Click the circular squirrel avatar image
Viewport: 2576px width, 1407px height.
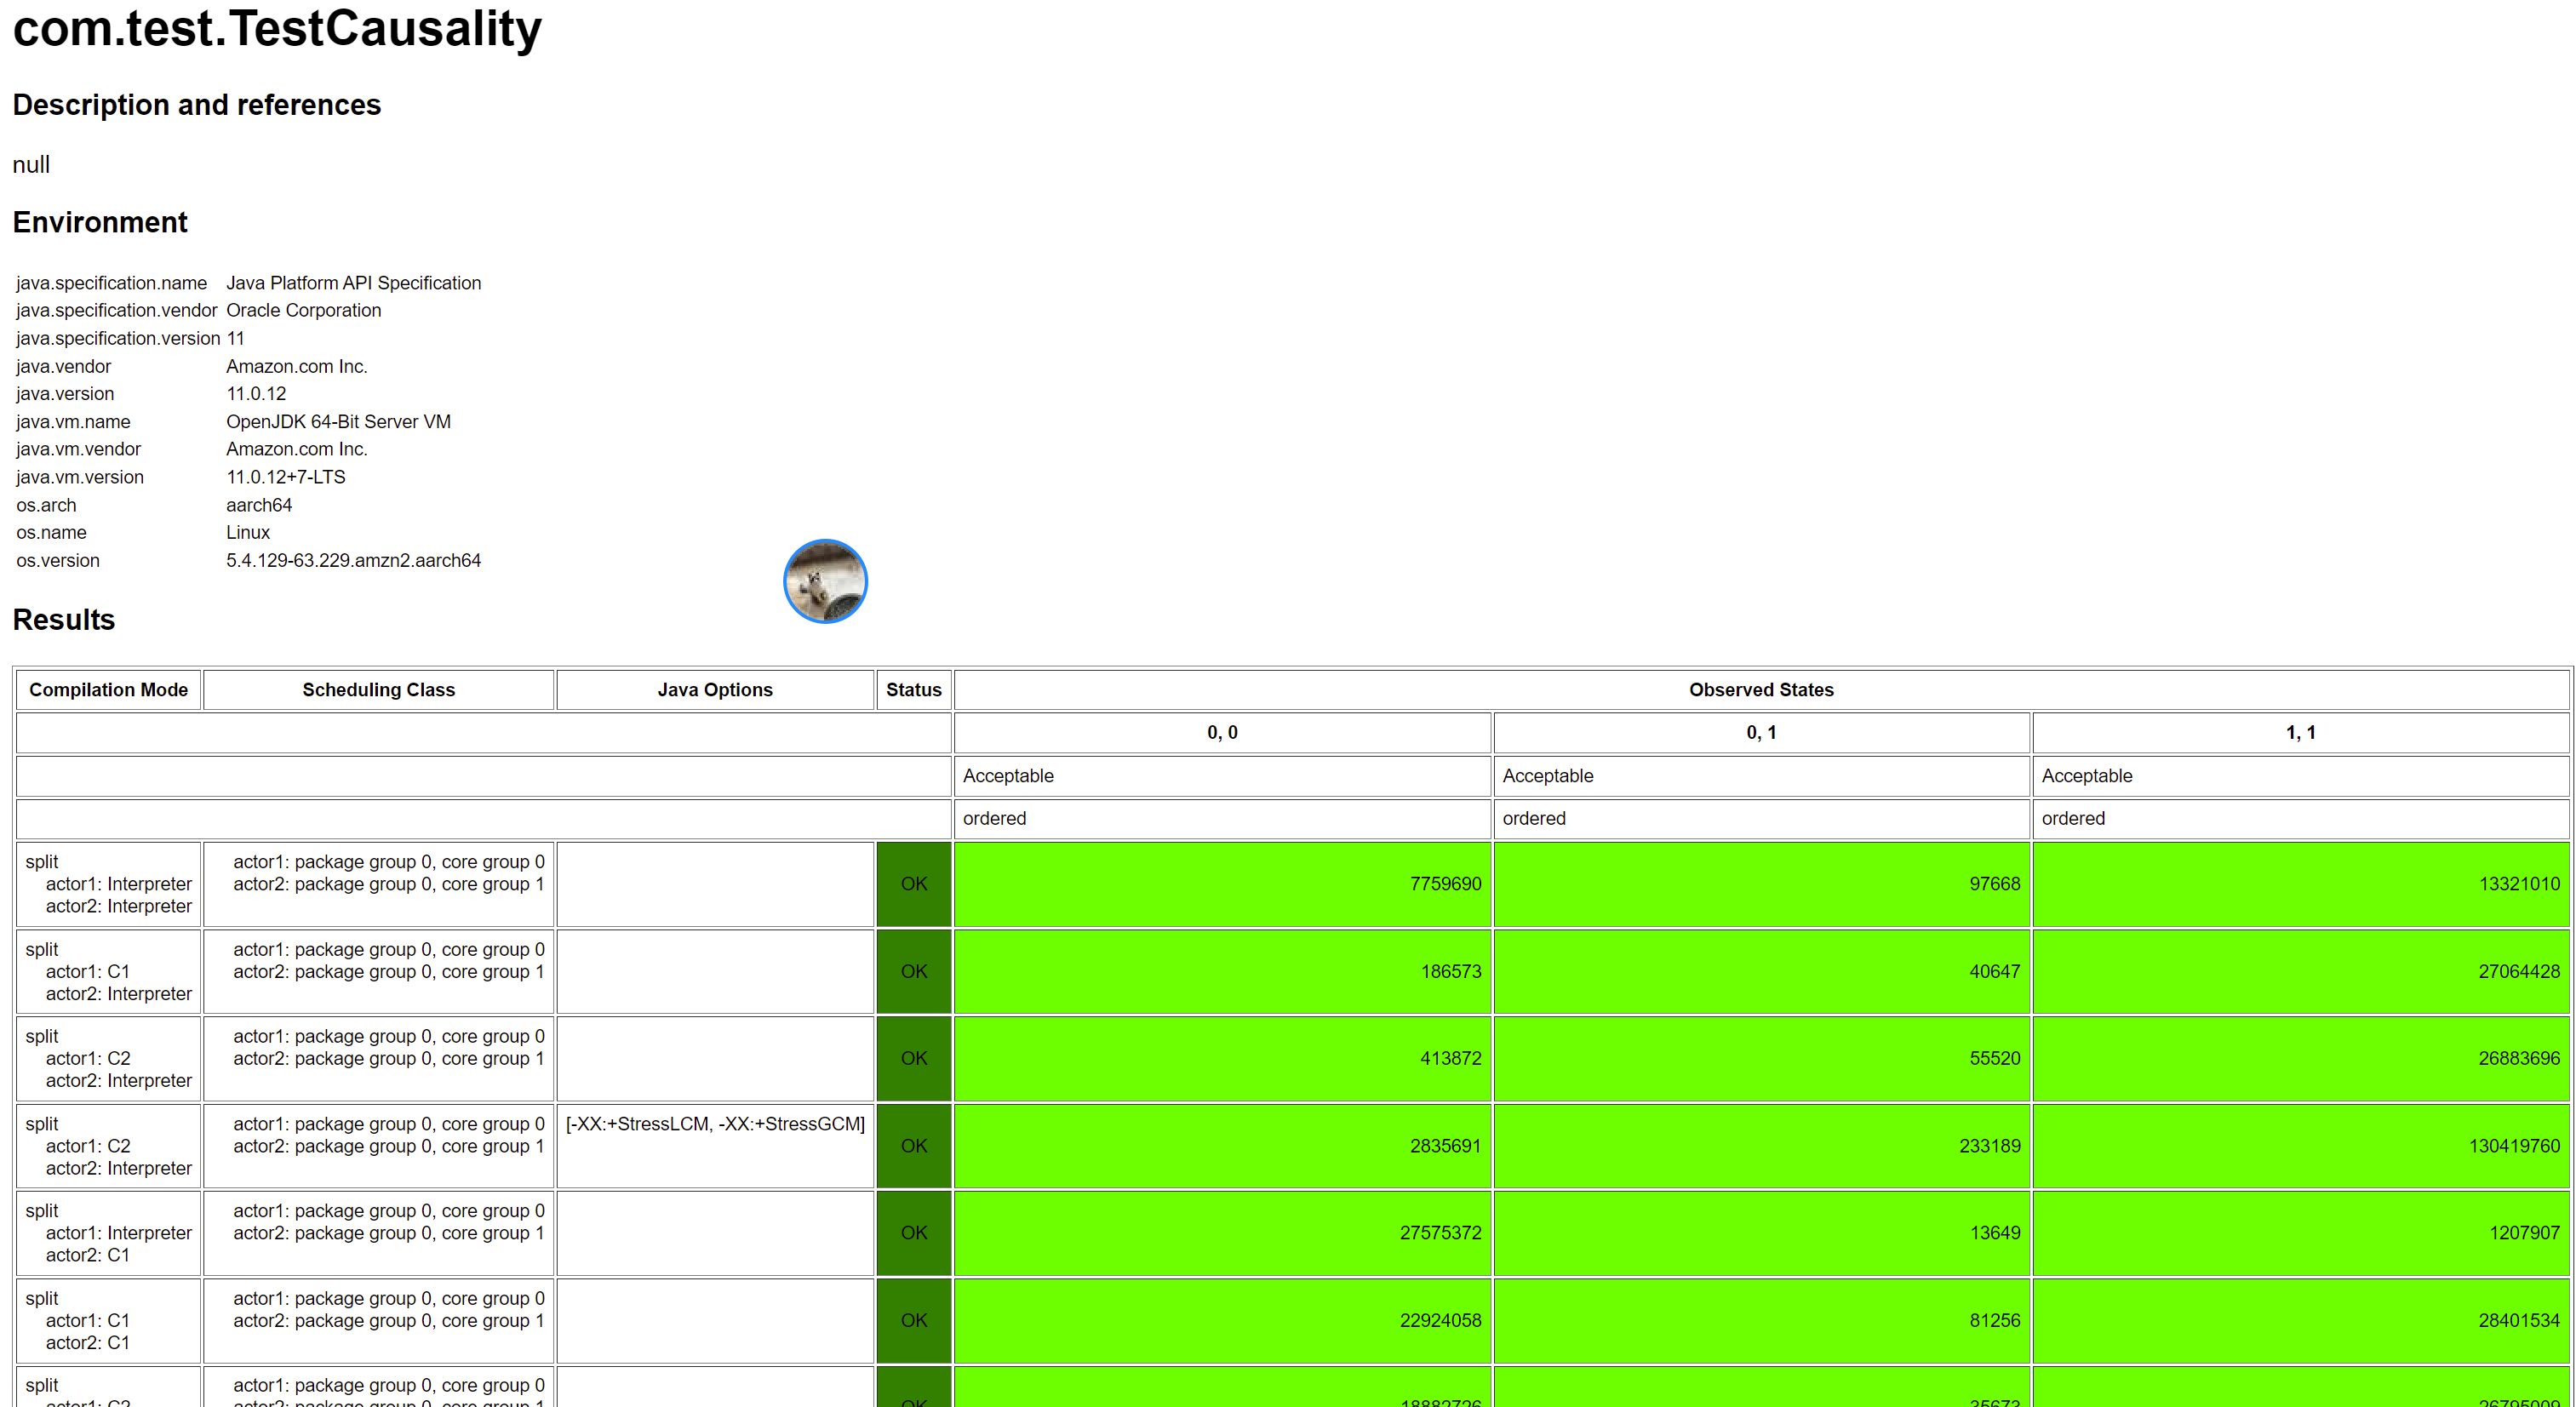pyautogui.click(x=825, y=581)
